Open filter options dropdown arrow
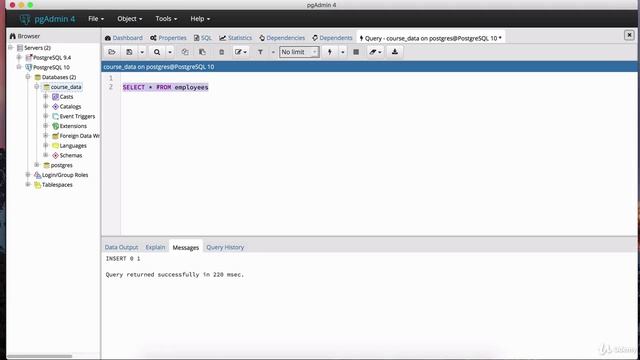 [273, 52]
